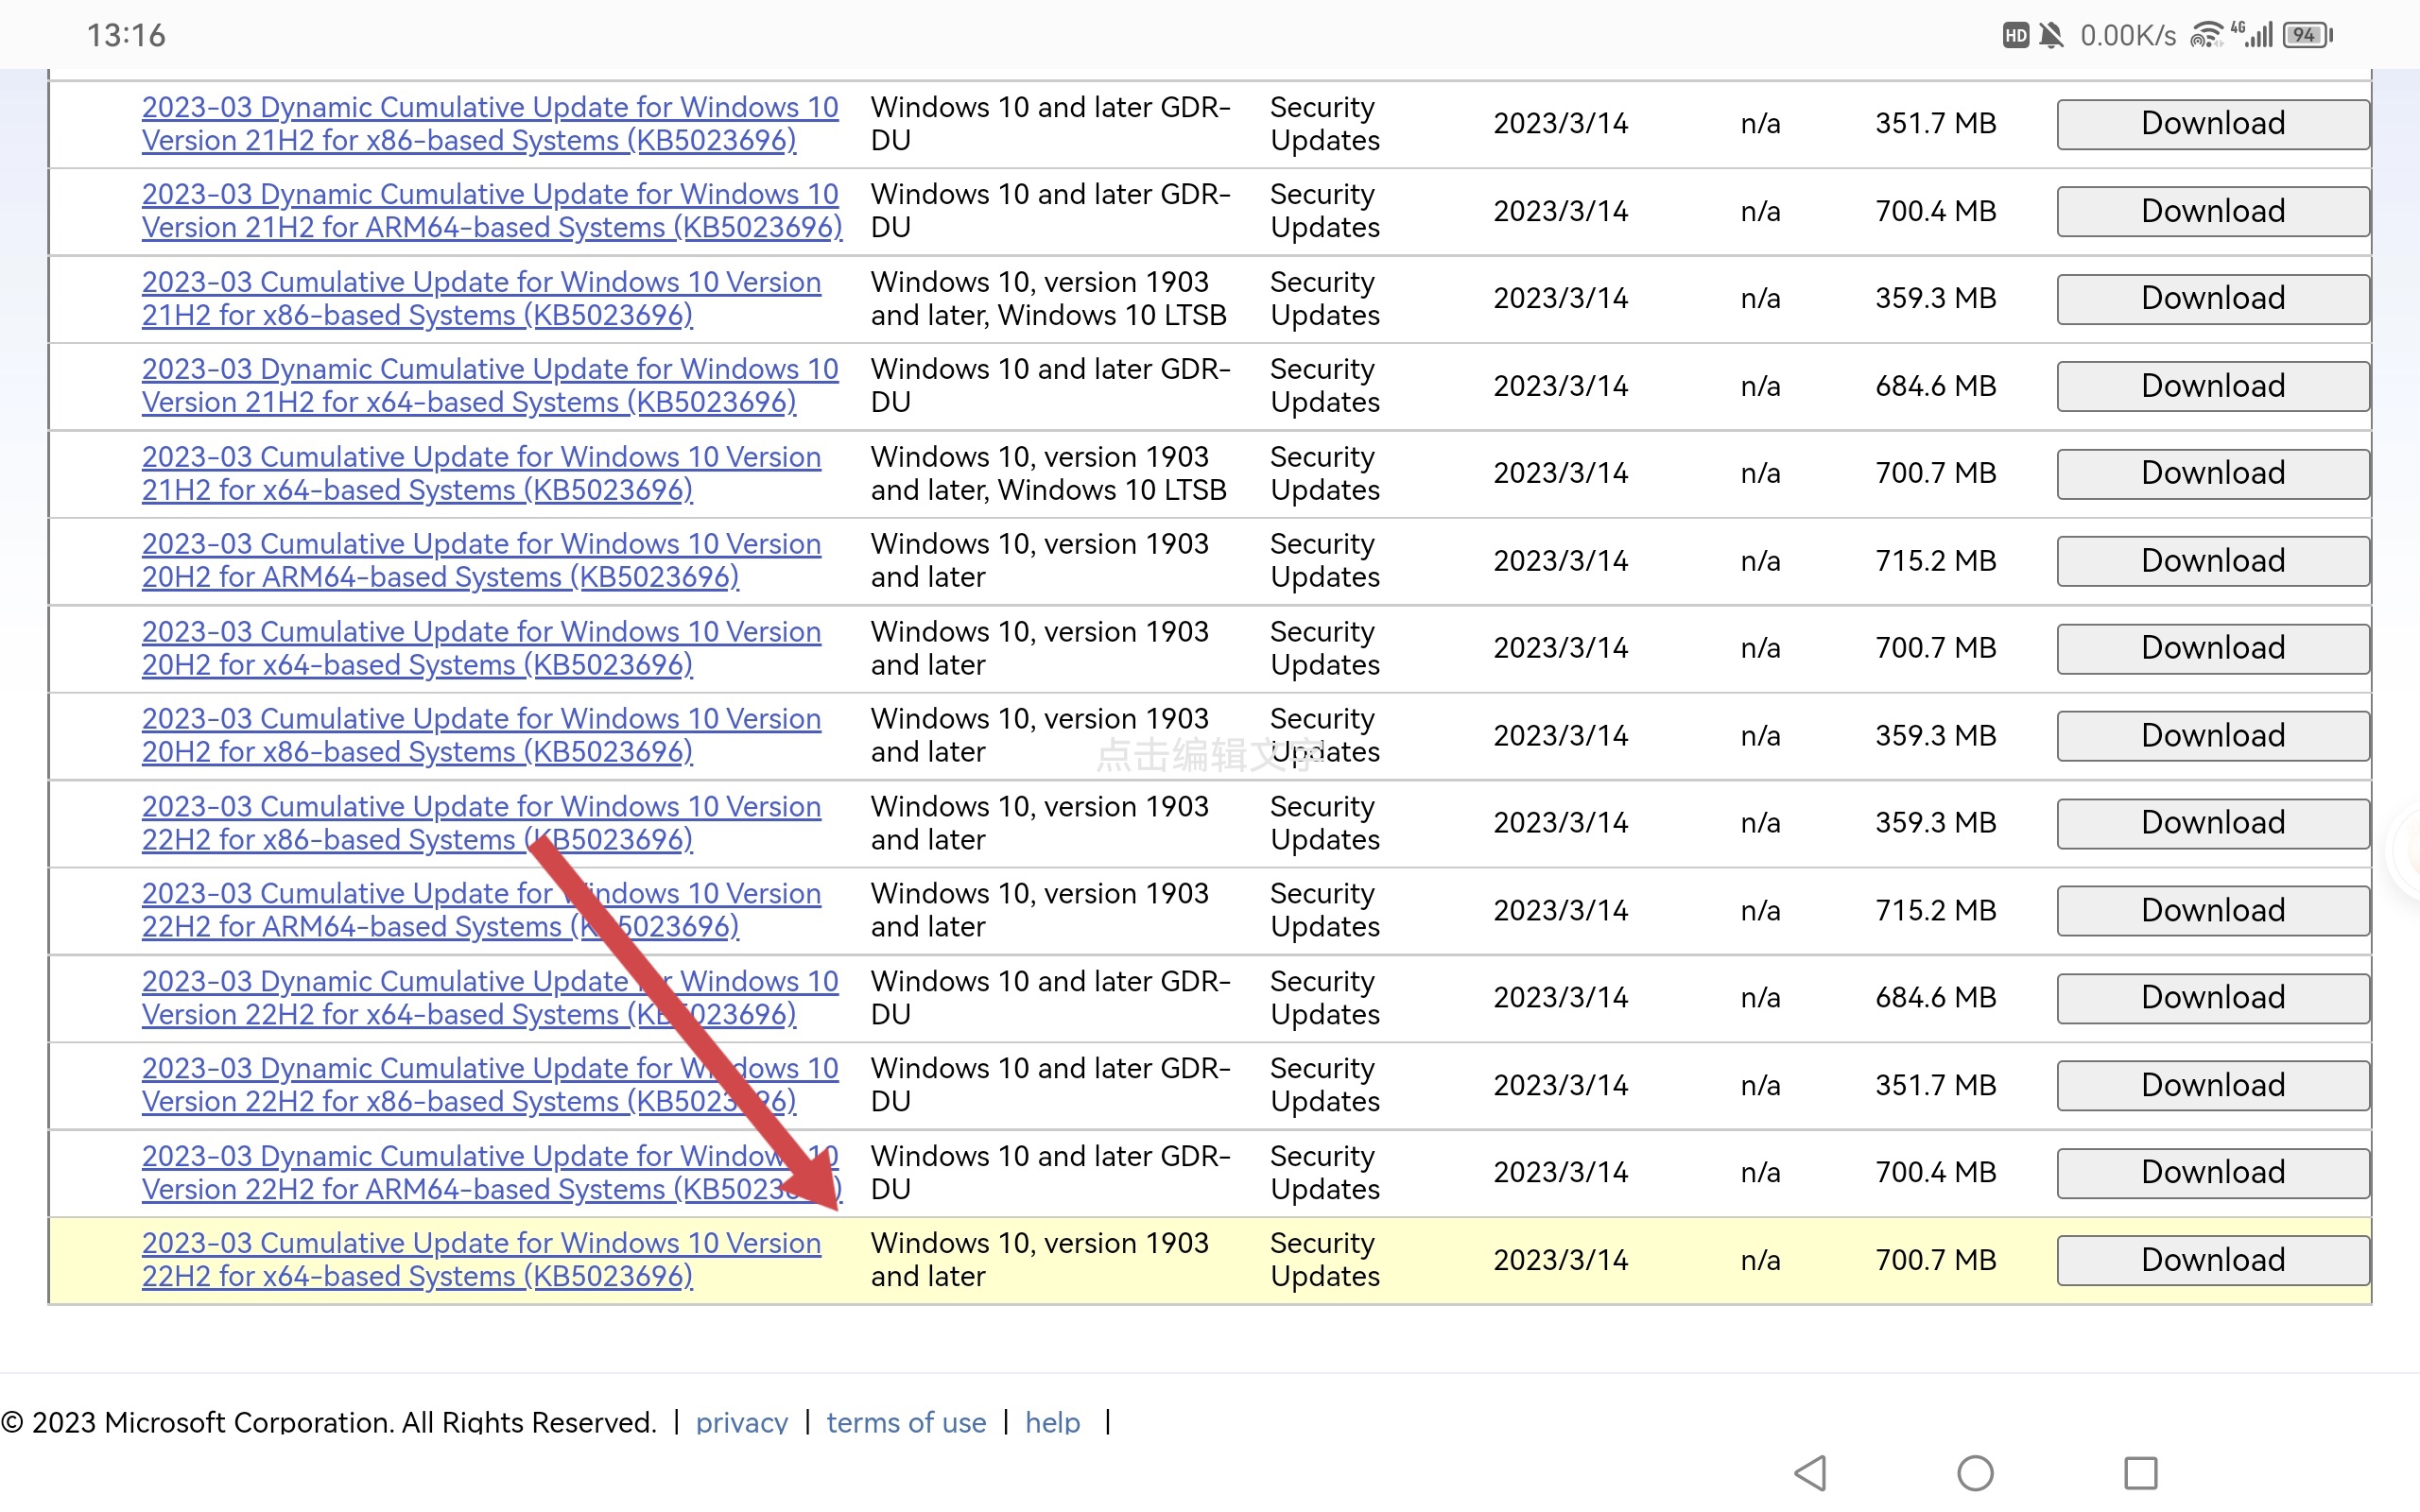Screen dimensions: 2420x1512
Task: Tap the 4G cellular signal icon
Action: point(2251,35)
